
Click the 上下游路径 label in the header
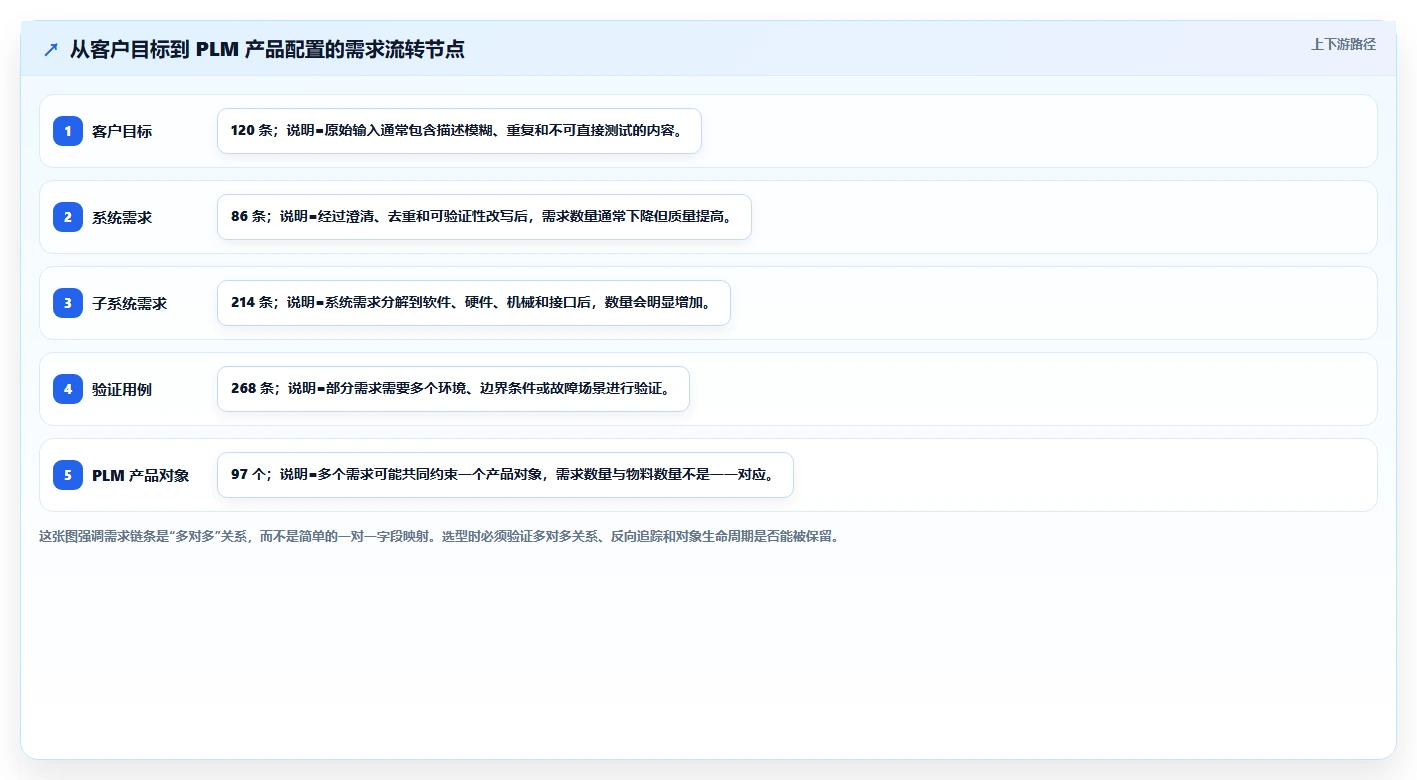1343,44
